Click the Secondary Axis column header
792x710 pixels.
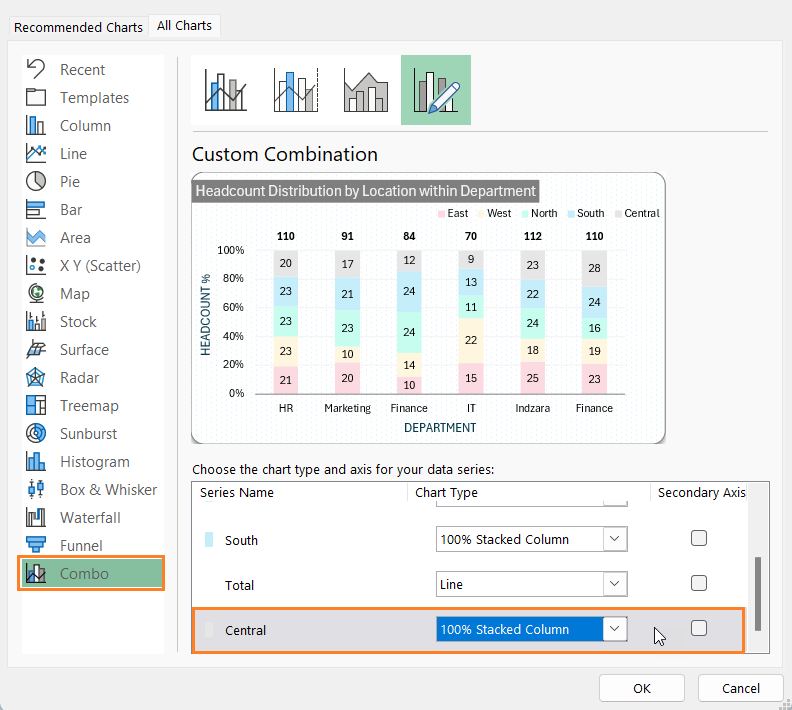[x=702, y=492]
